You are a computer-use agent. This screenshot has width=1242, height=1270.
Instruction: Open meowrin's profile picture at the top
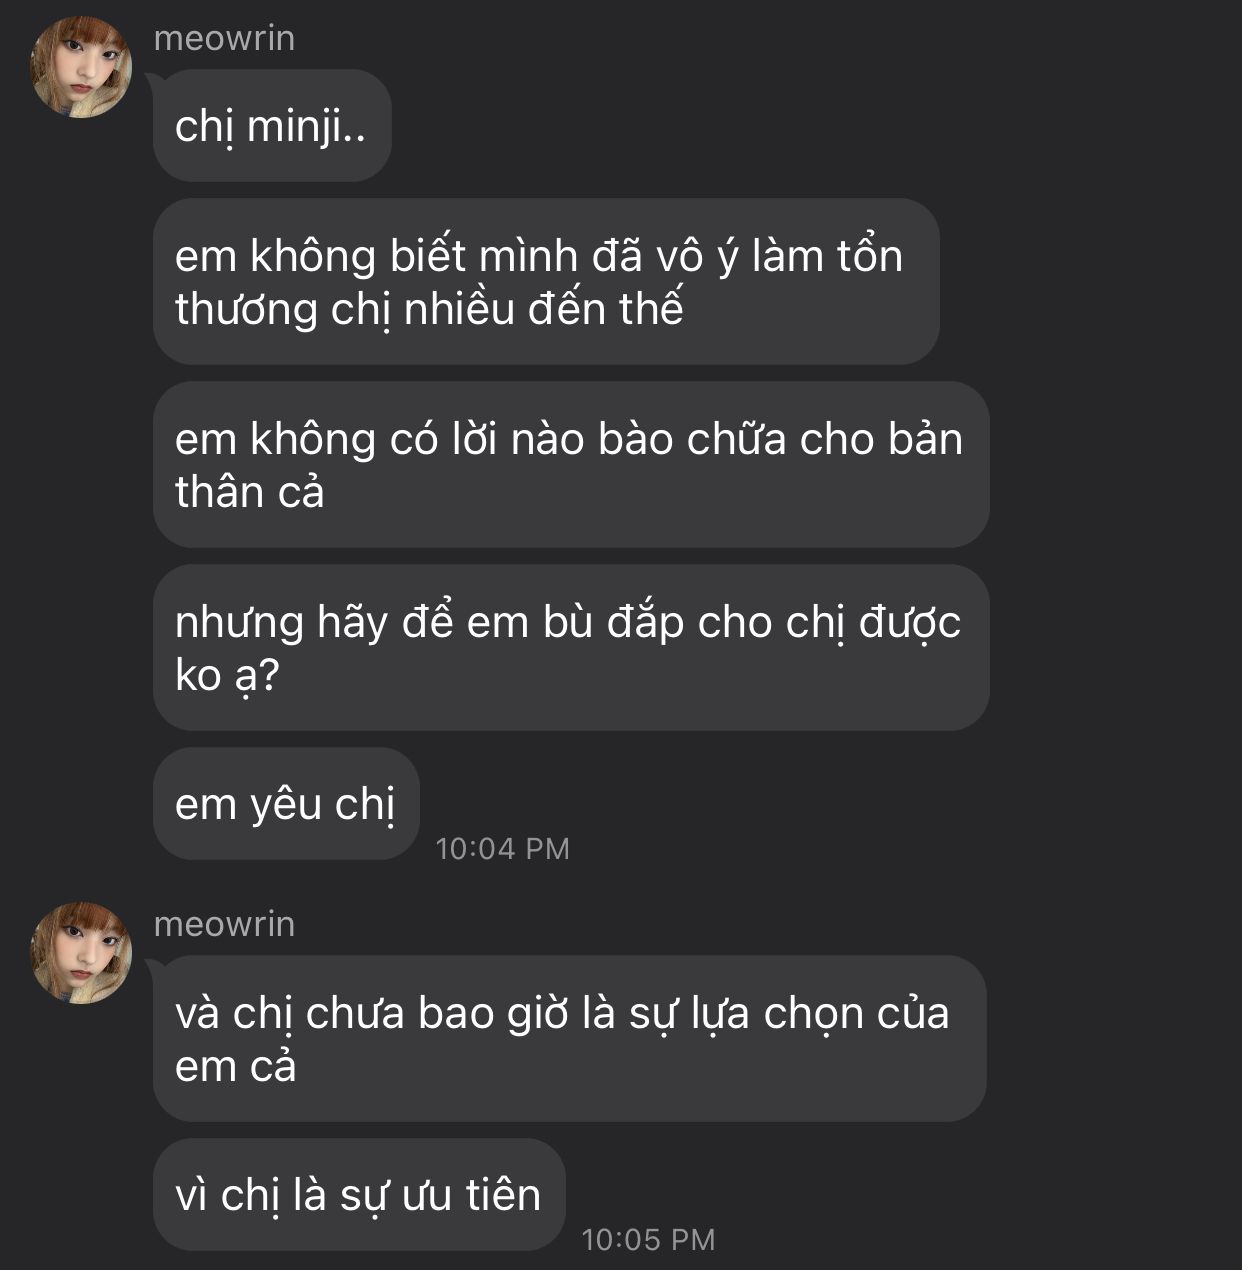82,67
